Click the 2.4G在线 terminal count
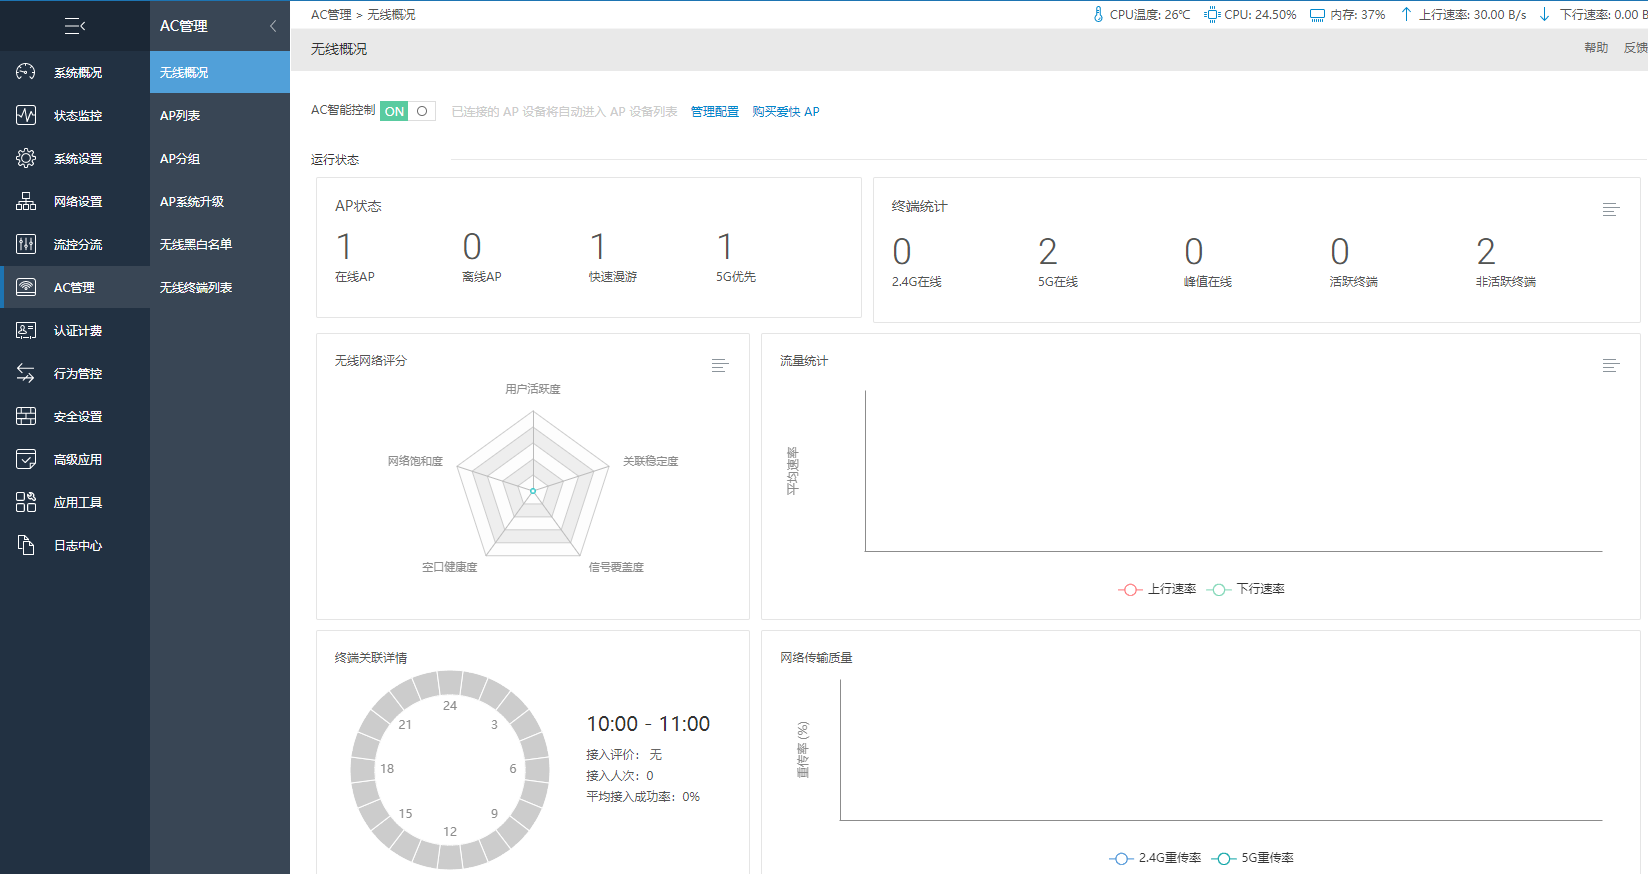 tap(902, 251)
